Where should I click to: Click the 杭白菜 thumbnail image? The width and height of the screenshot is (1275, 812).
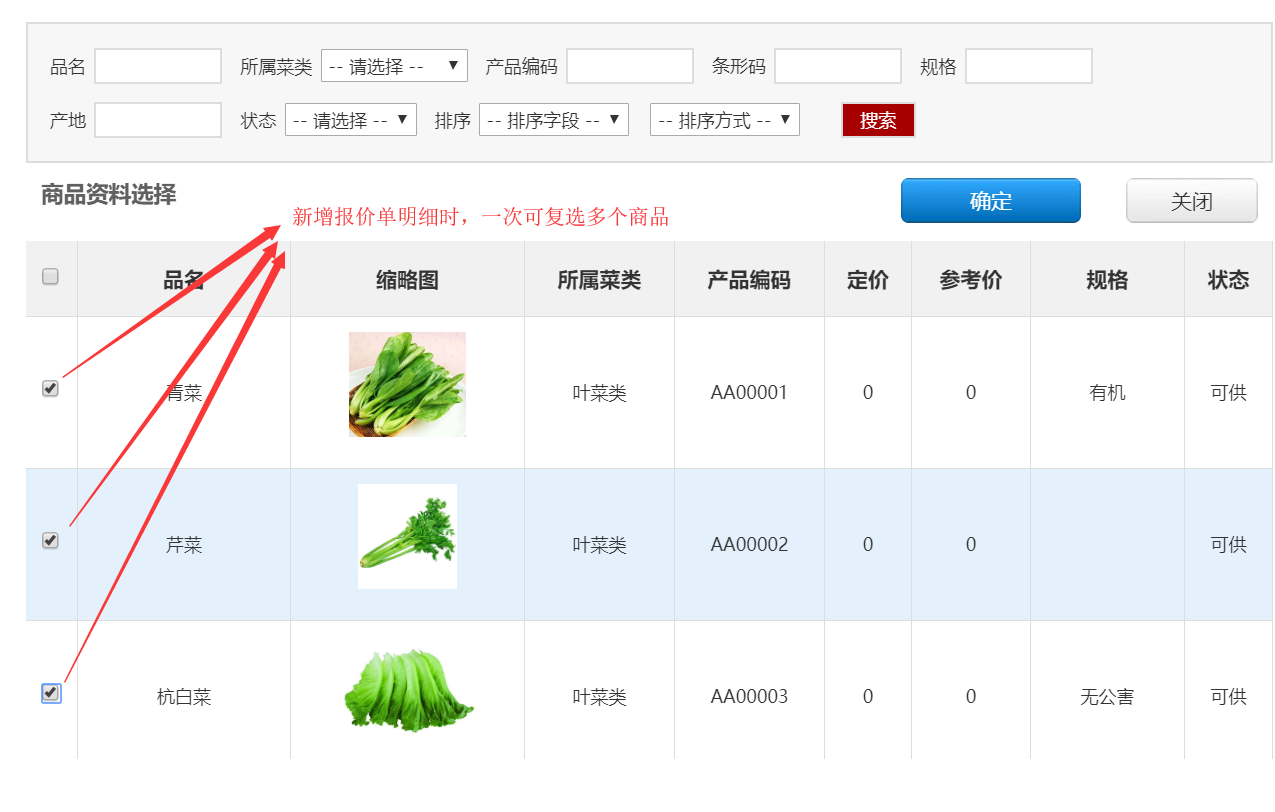(x=408, y=691)
